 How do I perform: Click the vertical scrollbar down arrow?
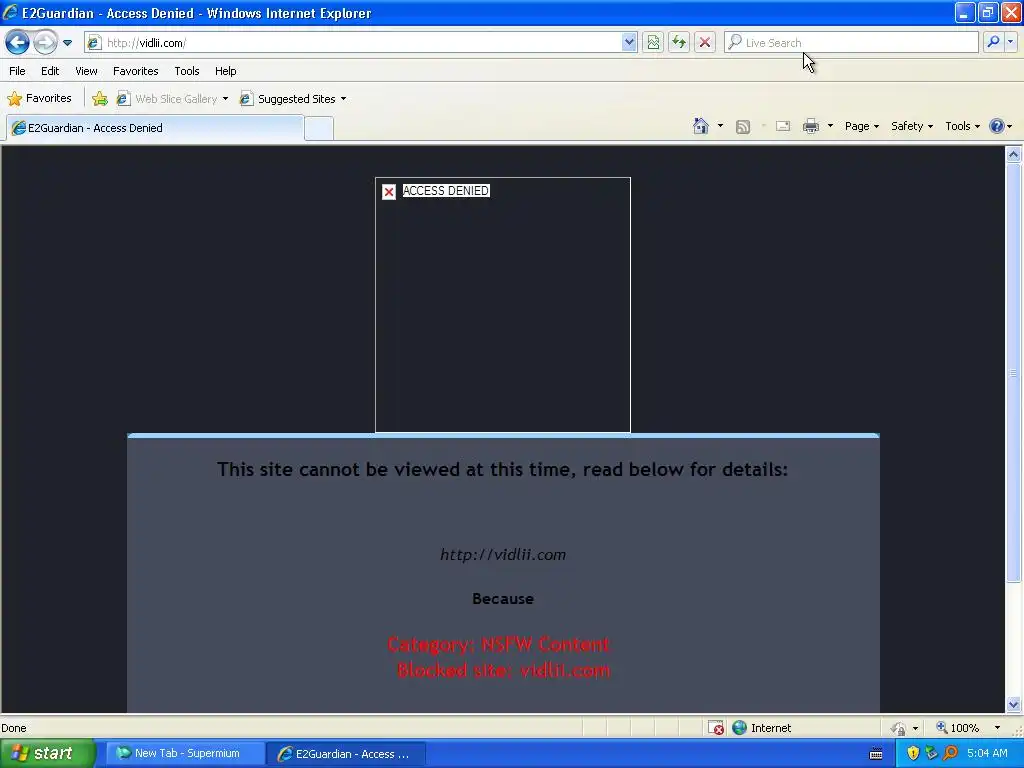coord(1014,704)
